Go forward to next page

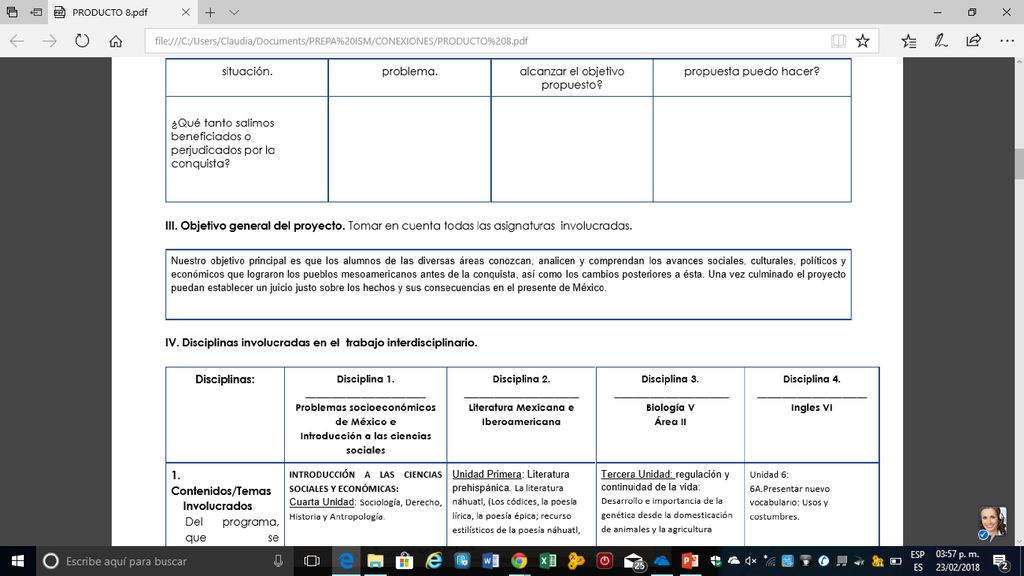click(x=50, y=40)
